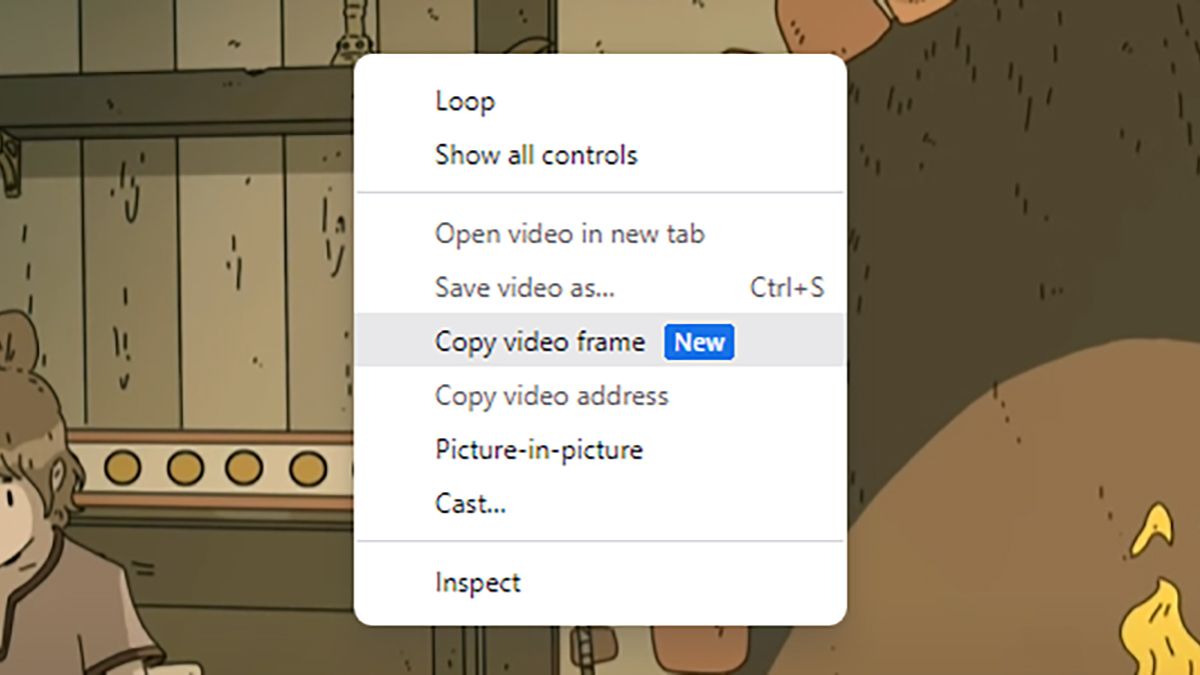Viewport: 1200px width, 675px height.
Task: Select Loop at the top of the menu
Action: (464, 100)
